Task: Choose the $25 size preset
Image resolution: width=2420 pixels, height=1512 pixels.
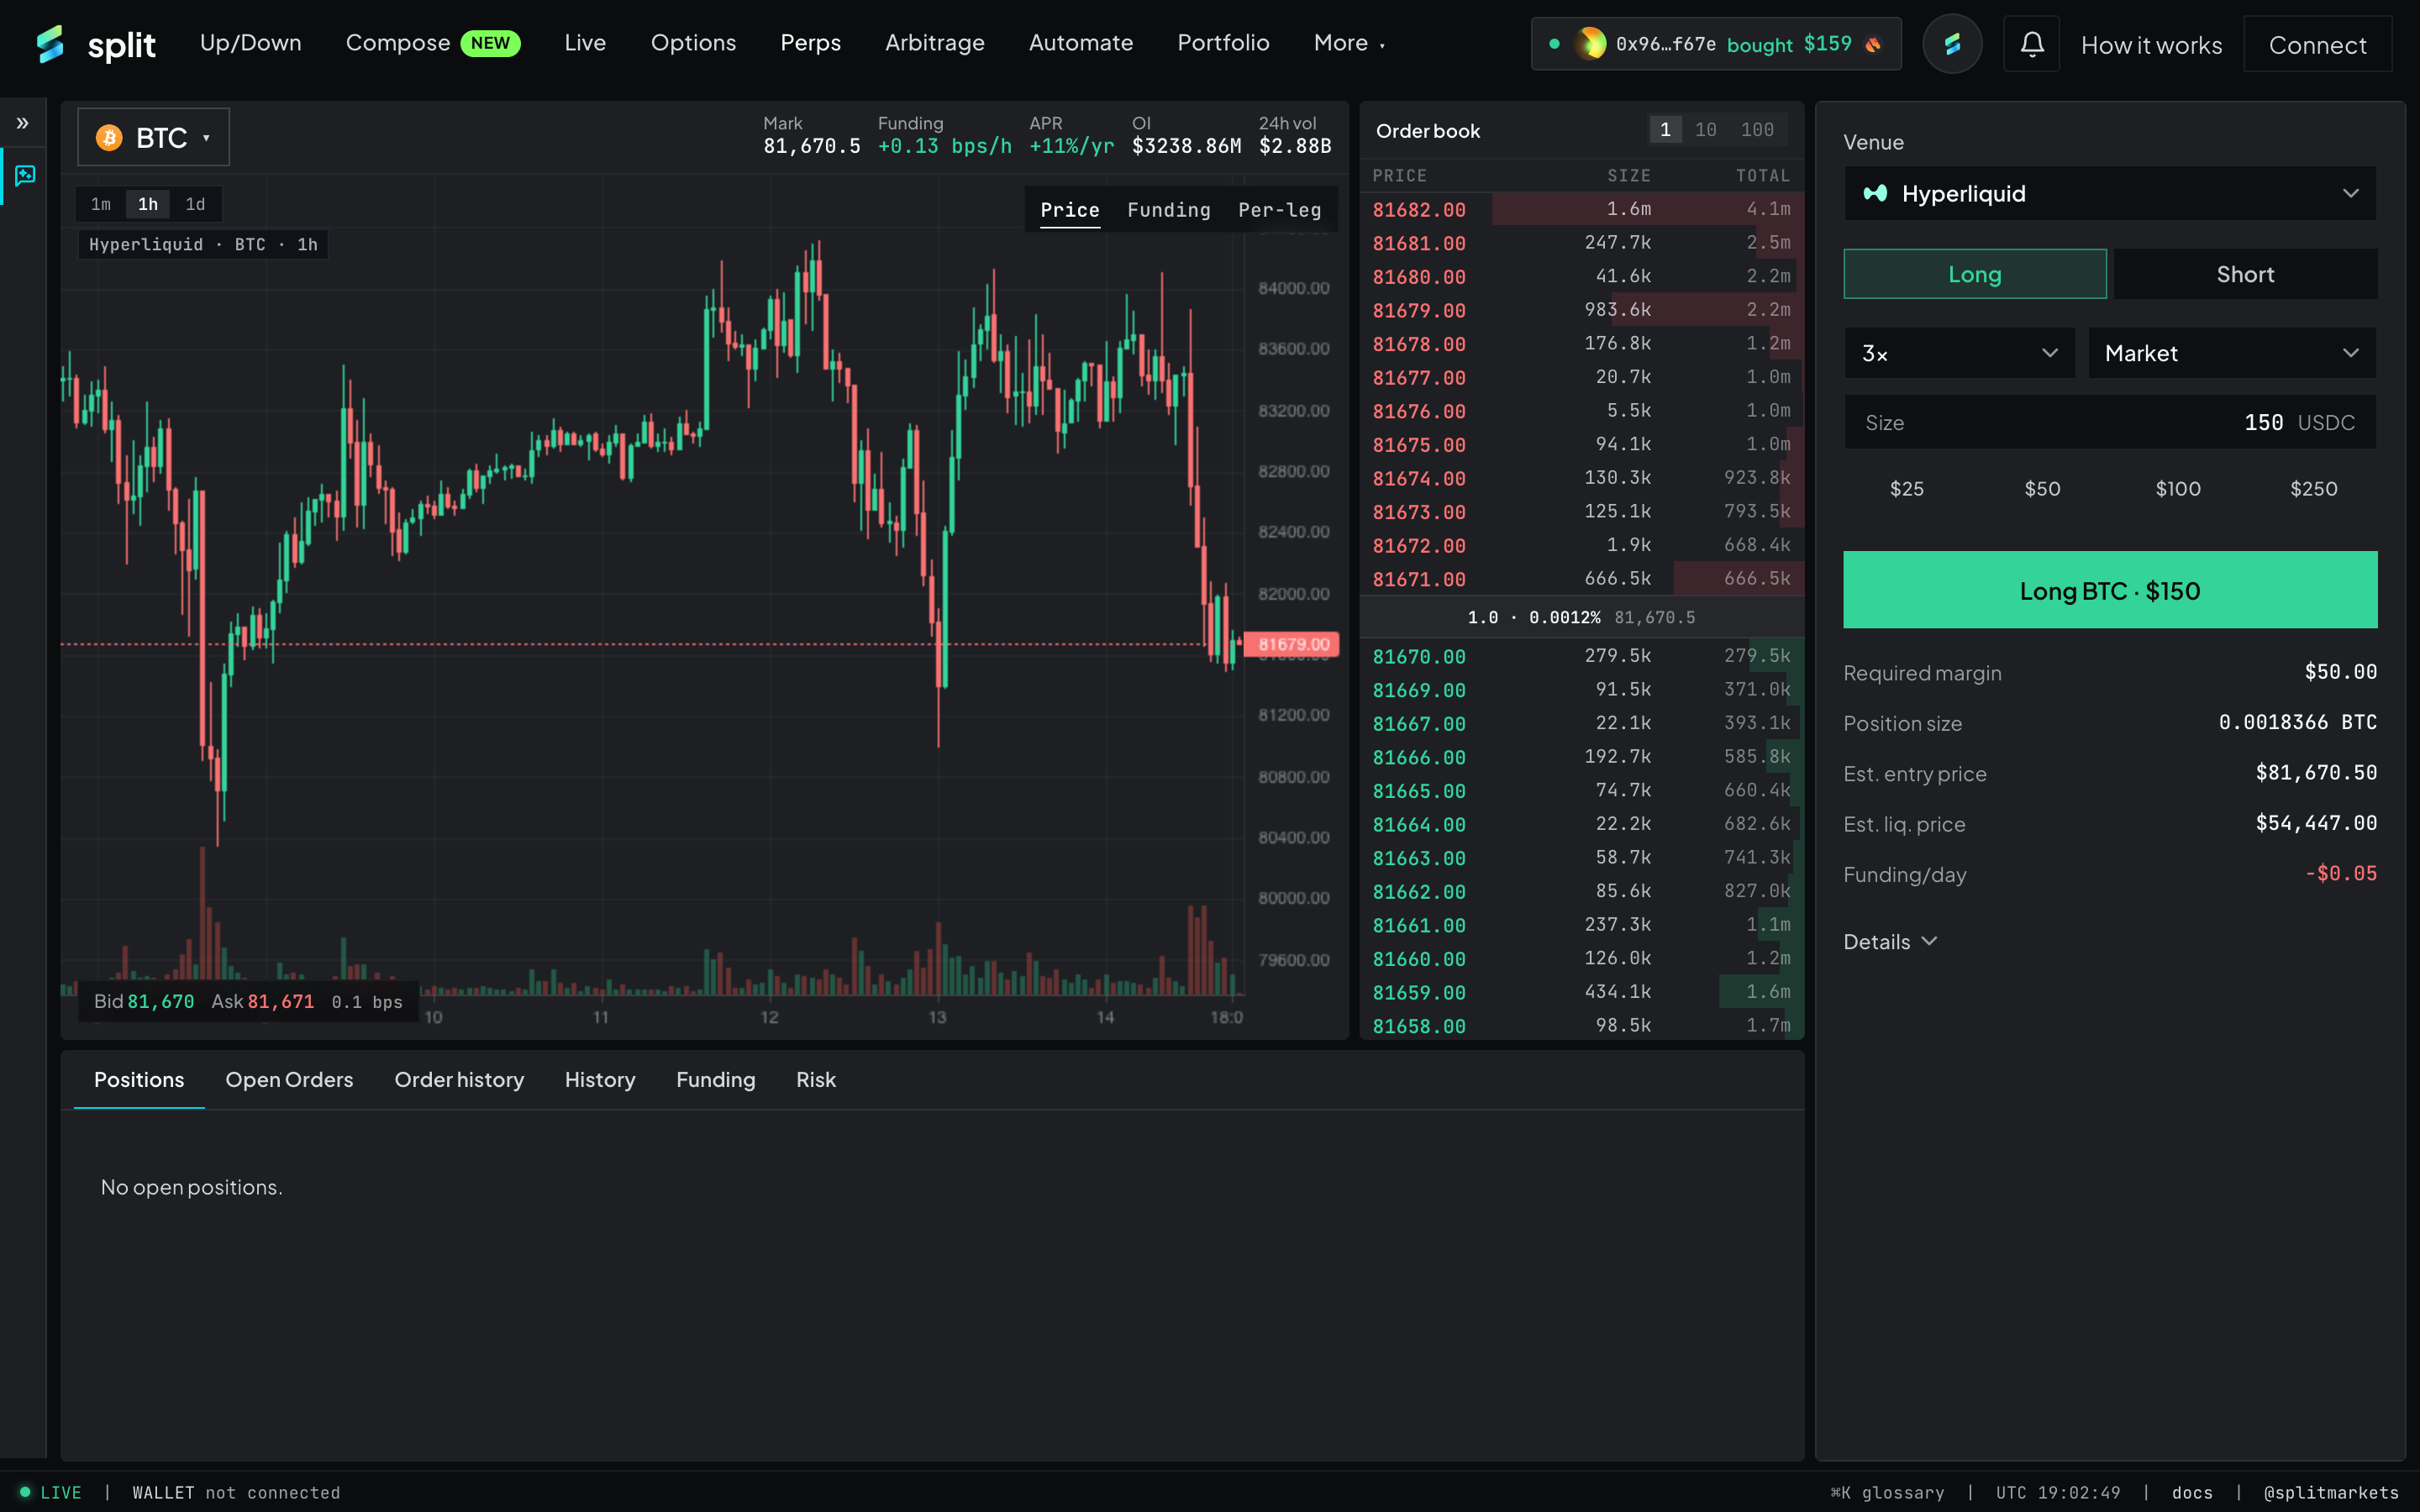Action: point(1906,489)
